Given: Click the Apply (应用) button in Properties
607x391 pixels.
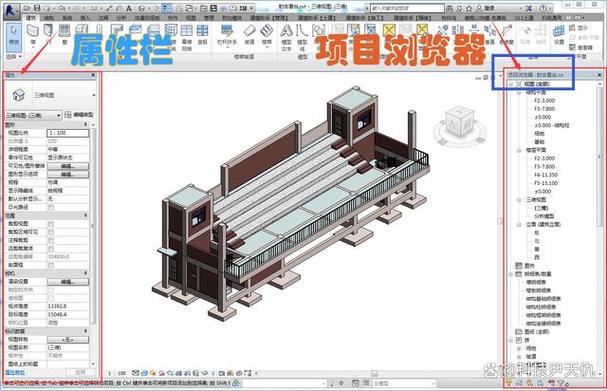Looking at the screenshot, I should (81, 372).
